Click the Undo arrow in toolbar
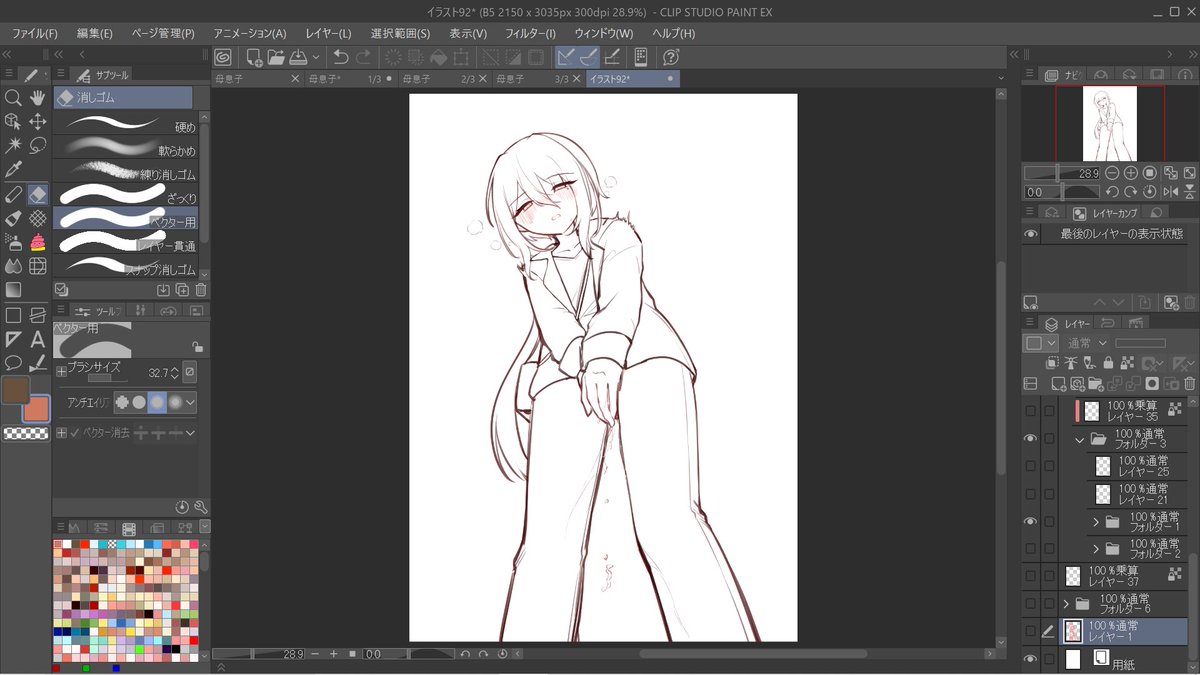The width and height of the screenshot is (1200, 675). click(341, 57)
